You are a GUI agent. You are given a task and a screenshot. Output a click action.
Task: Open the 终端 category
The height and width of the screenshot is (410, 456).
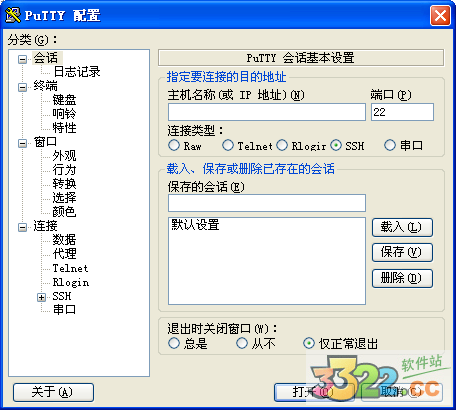tap(46, 86)
